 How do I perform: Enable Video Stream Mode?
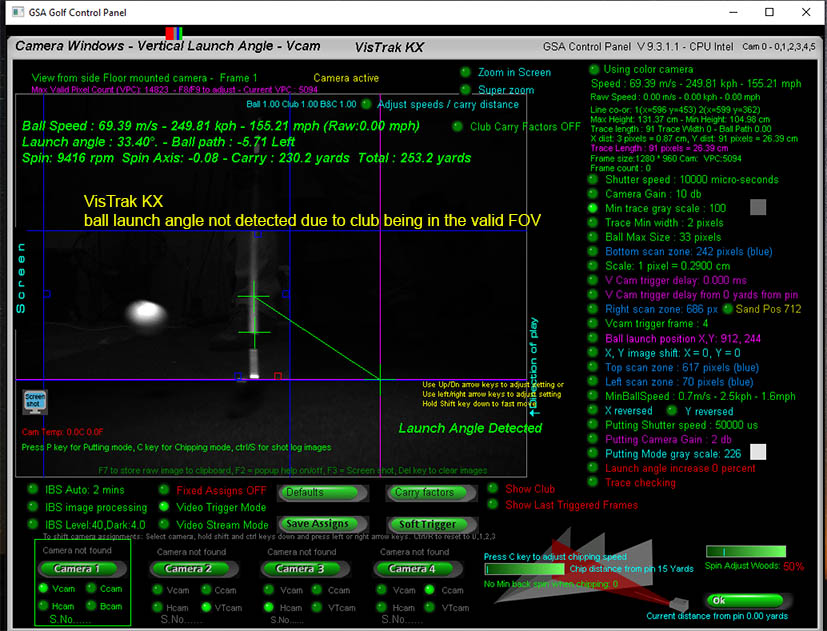point(164,524)
